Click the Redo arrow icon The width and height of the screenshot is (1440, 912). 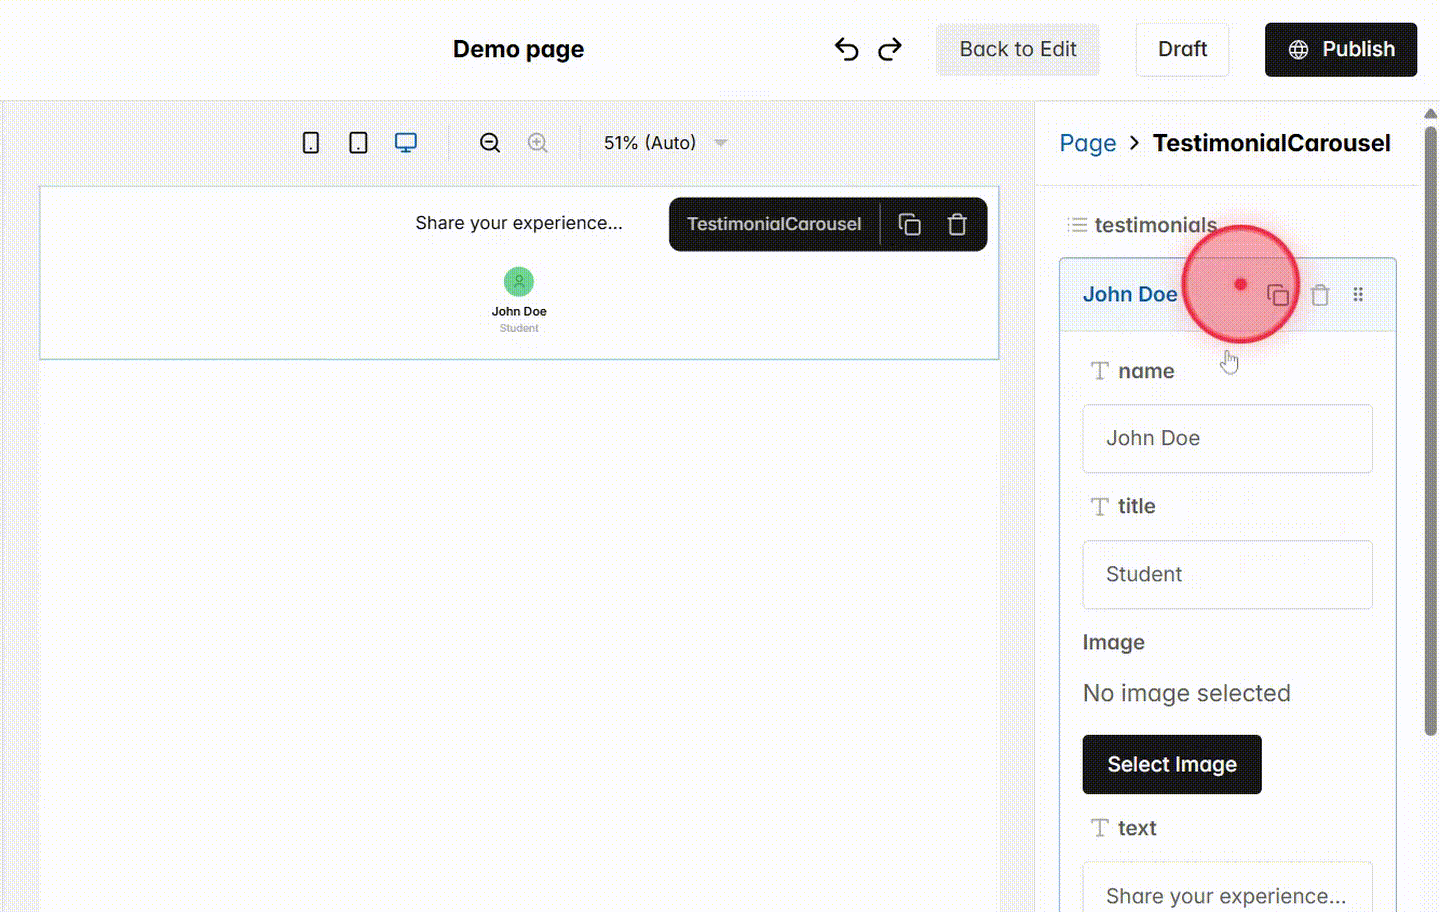[x=889, y=48]
